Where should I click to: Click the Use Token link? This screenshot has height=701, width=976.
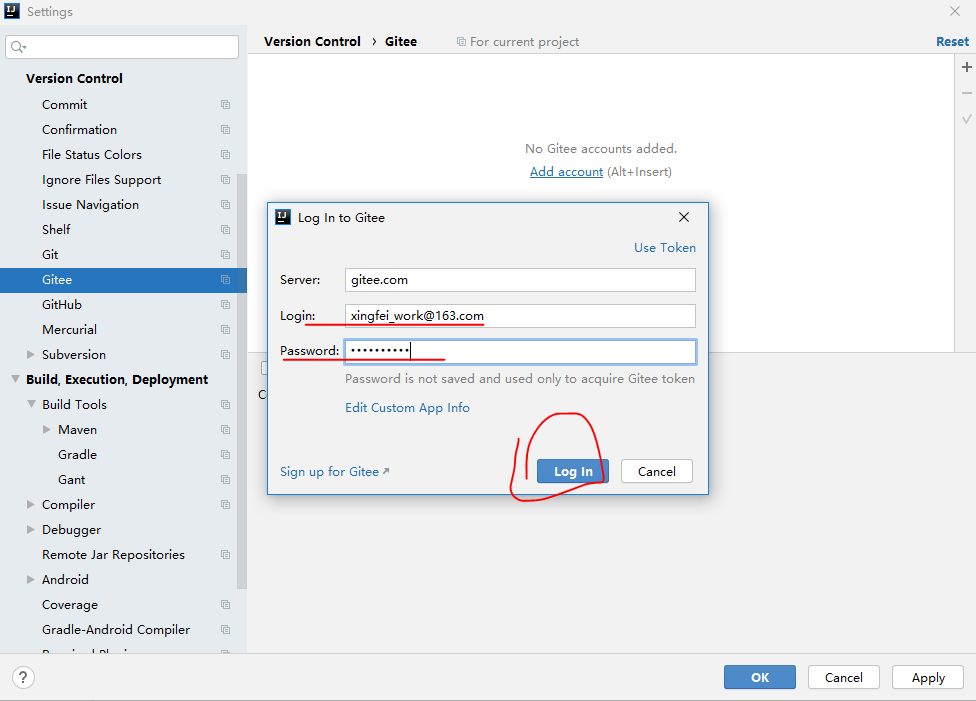[x=665, y=247]
